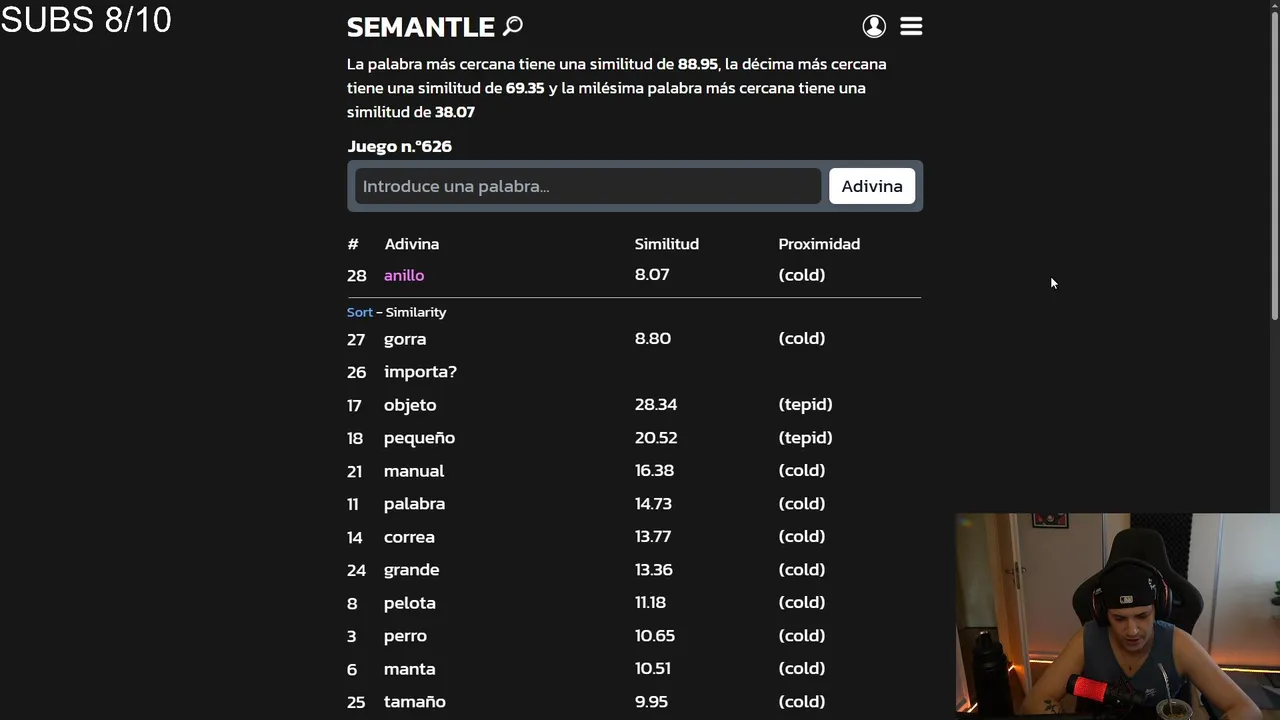Open the hamburger menu
Screen dimensions: 1280x720
(911, 27)
